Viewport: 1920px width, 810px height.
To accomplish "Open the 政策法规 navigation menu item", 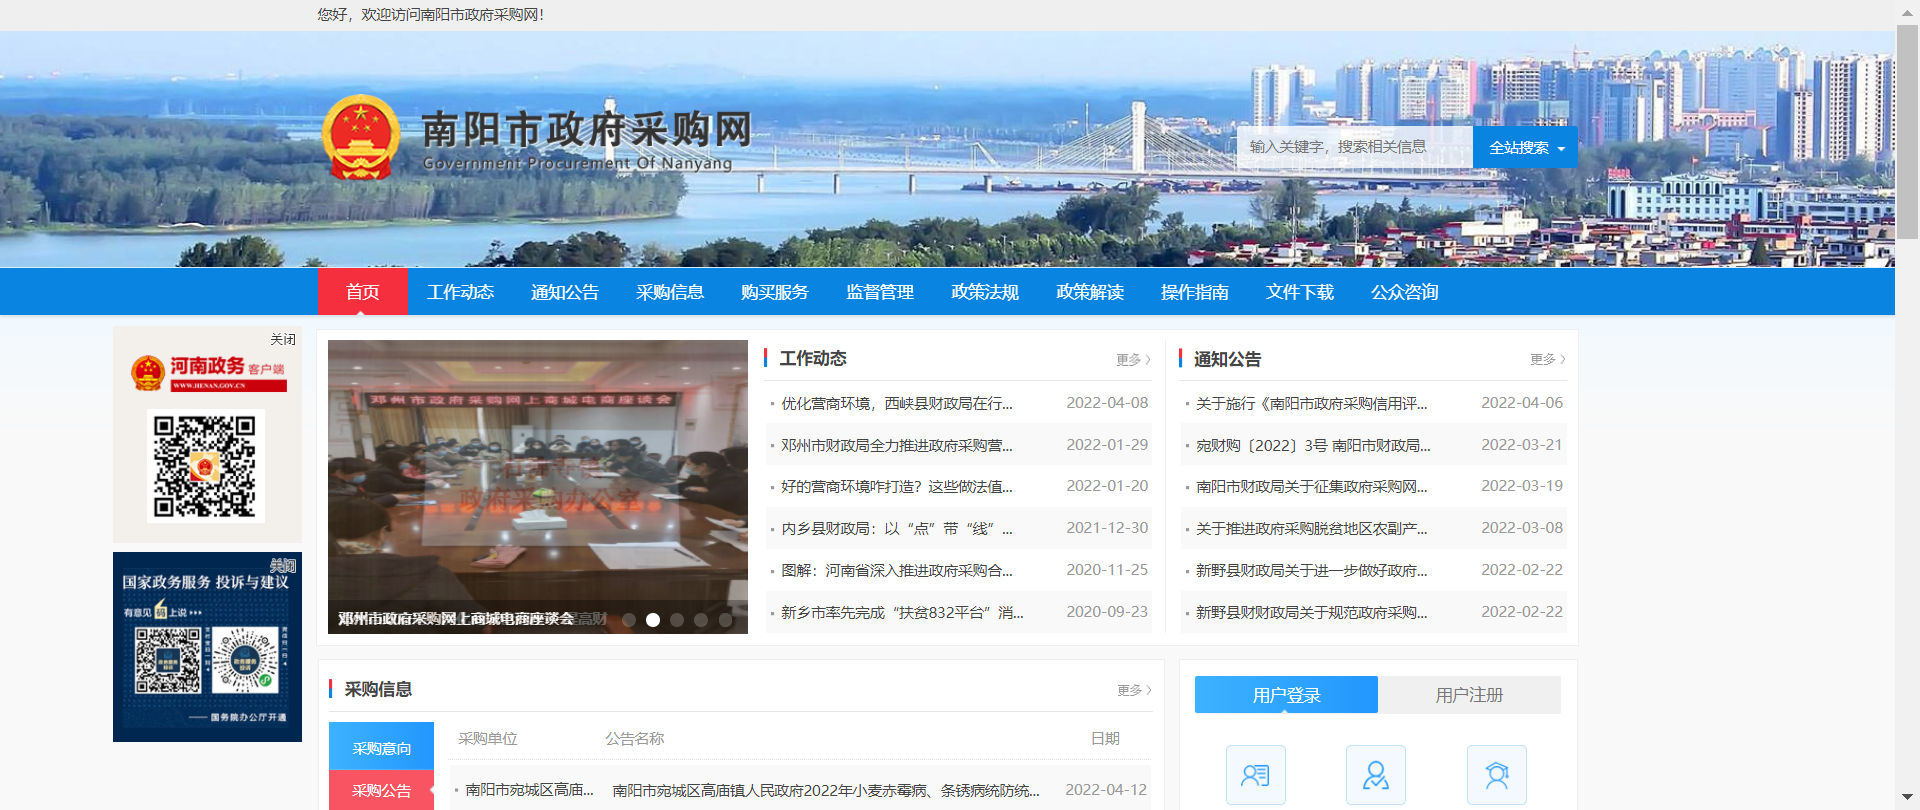I will pos(985,292).
